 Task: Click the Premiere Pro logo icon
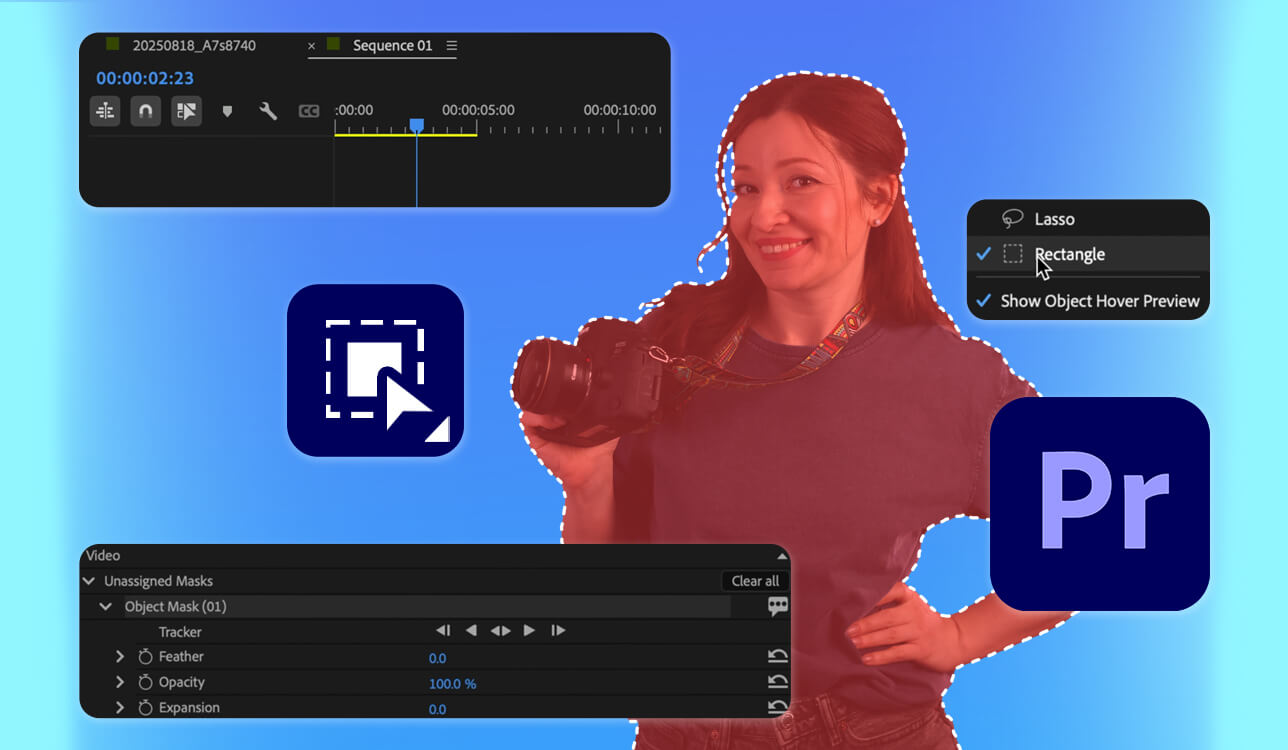coord(1097,503)
